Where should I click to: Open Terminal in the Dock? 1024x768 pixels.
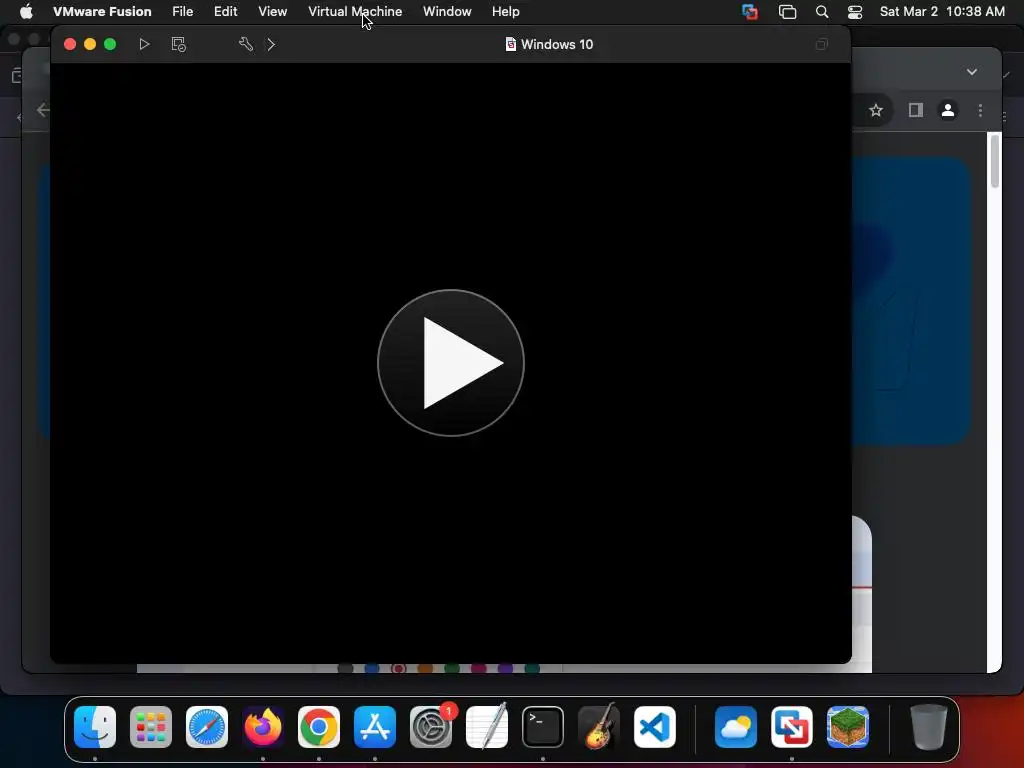pos(543,727)
